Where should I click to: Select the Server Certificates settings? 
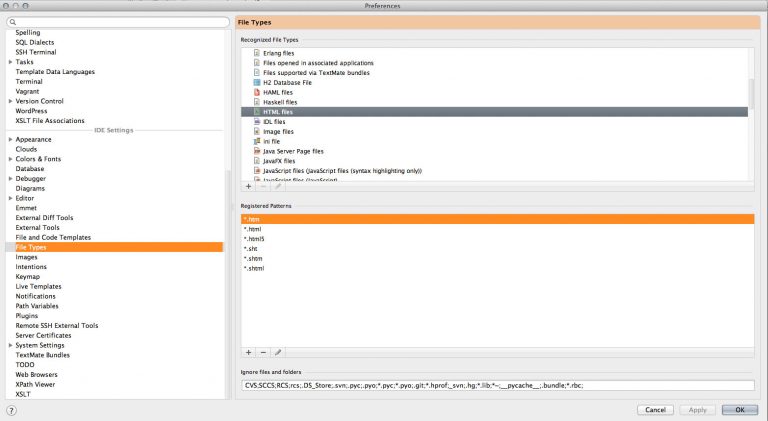coord(43,335)
